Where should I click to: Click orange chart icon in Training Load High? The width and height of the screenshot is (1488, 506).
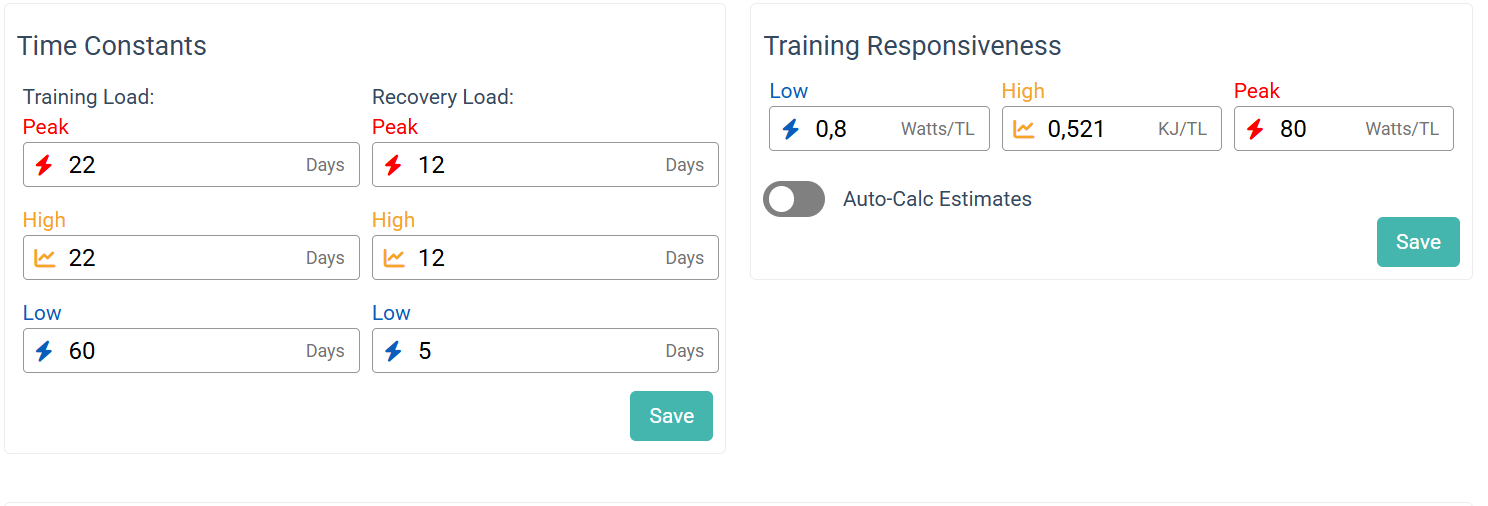[x=44, y=258]
